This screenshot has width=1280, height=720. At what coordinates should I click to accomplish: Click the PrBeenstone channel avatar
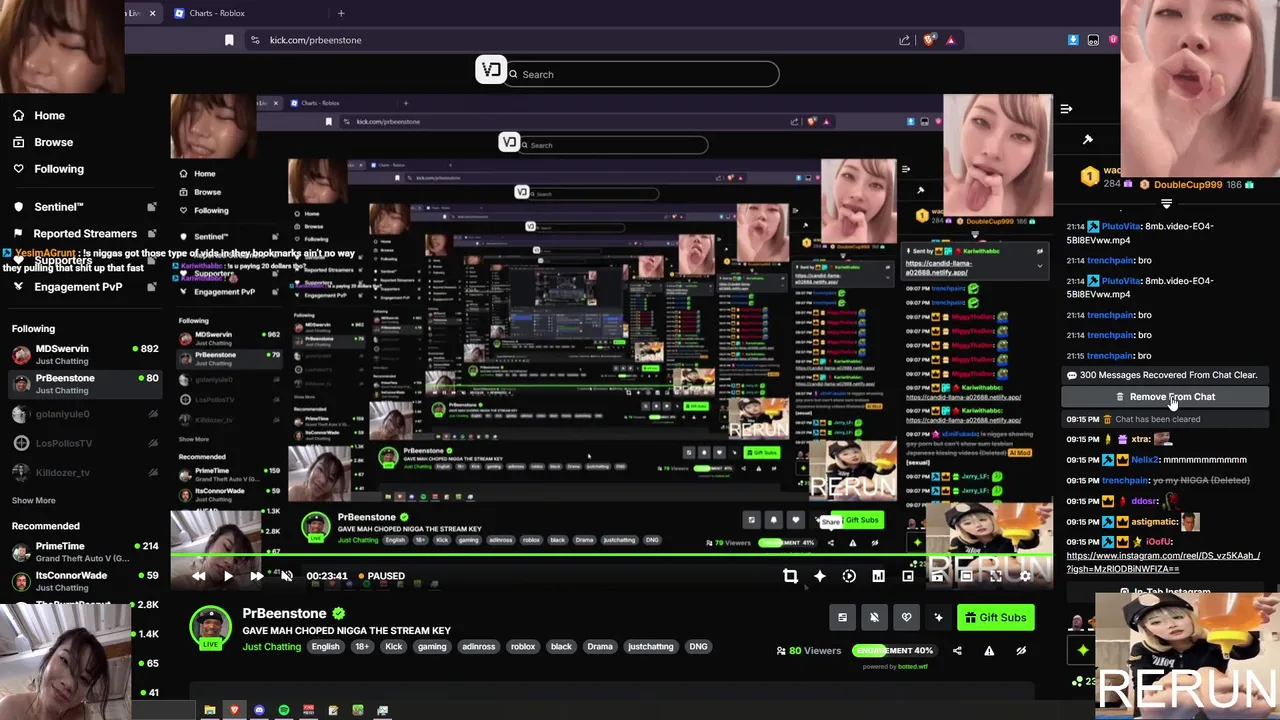point(210,627)
